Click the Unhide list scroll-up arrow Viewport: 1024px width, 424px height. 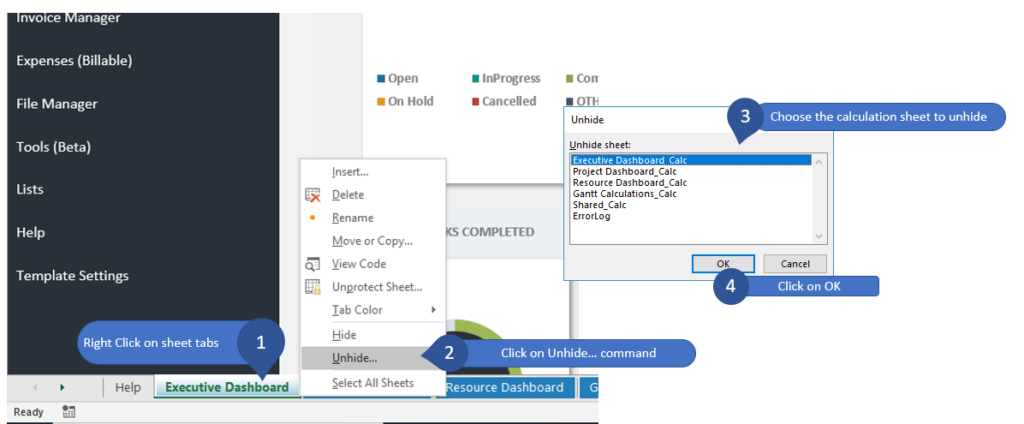click(x=820, y=161)
